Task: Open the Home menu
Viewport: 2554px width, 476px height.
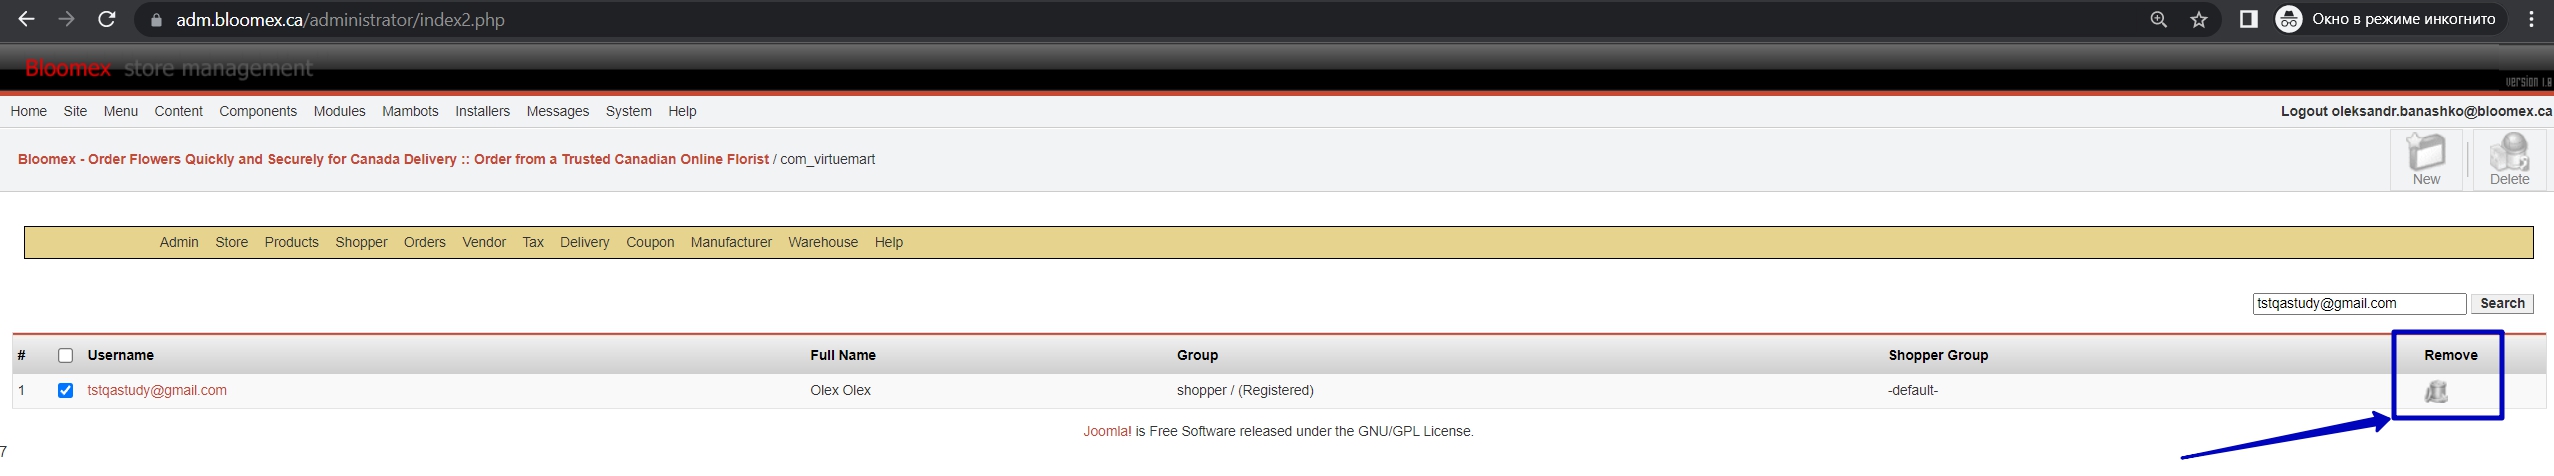Action: point(29,111)
